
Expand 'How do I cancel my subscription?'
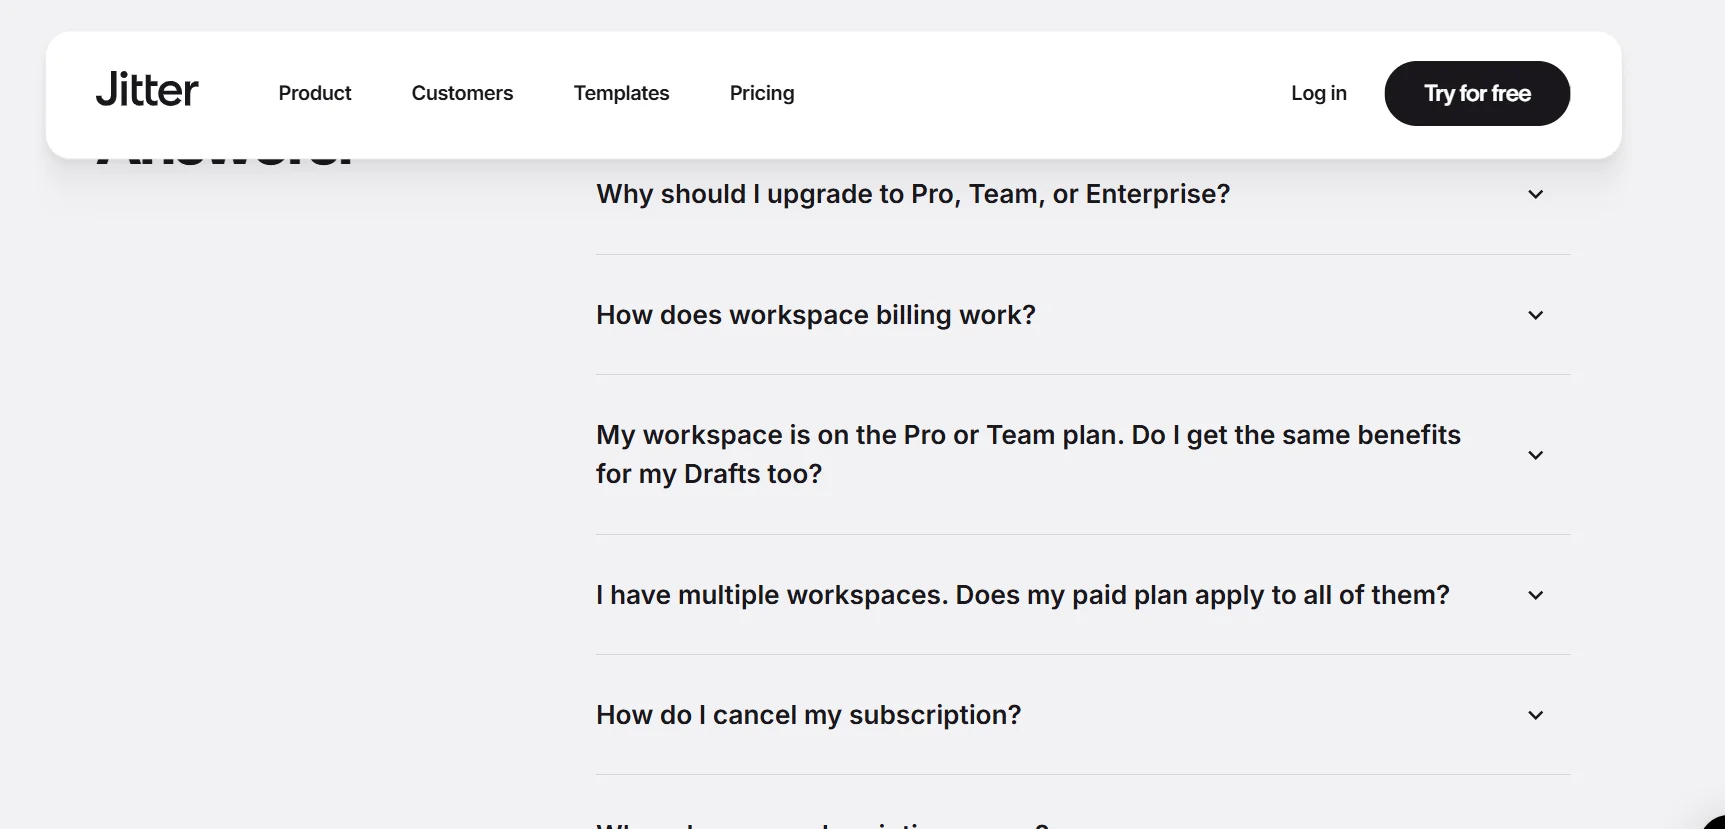point(808,715)
